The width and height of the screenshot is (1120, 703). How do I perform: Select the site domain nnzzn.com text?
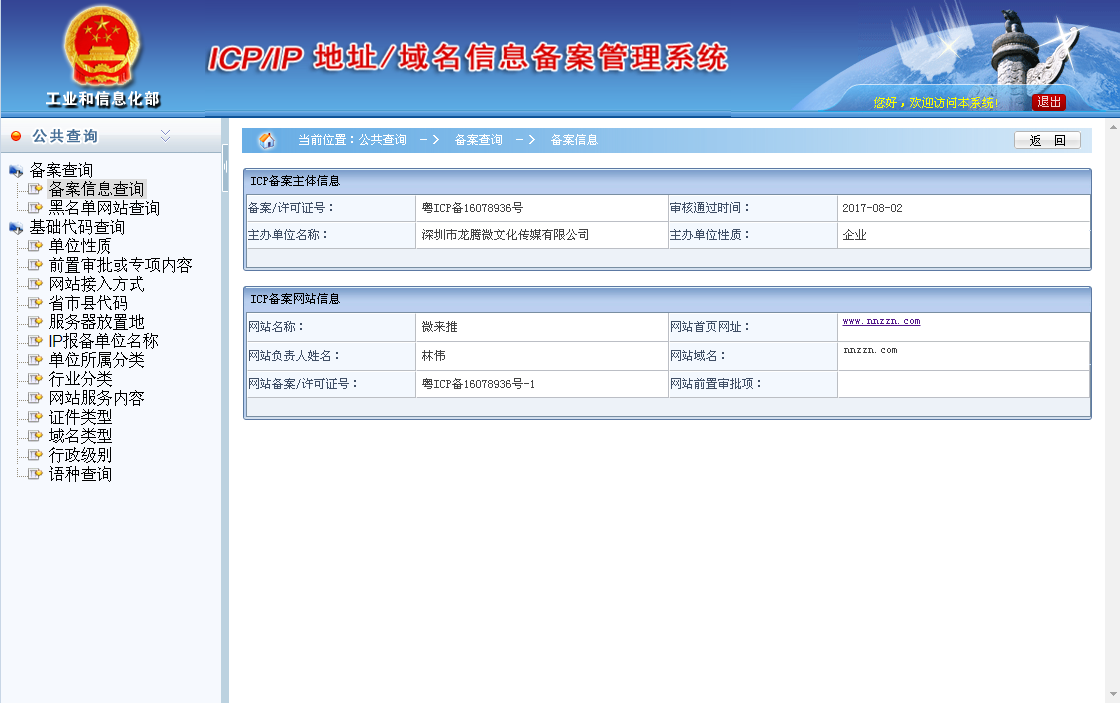870,350
